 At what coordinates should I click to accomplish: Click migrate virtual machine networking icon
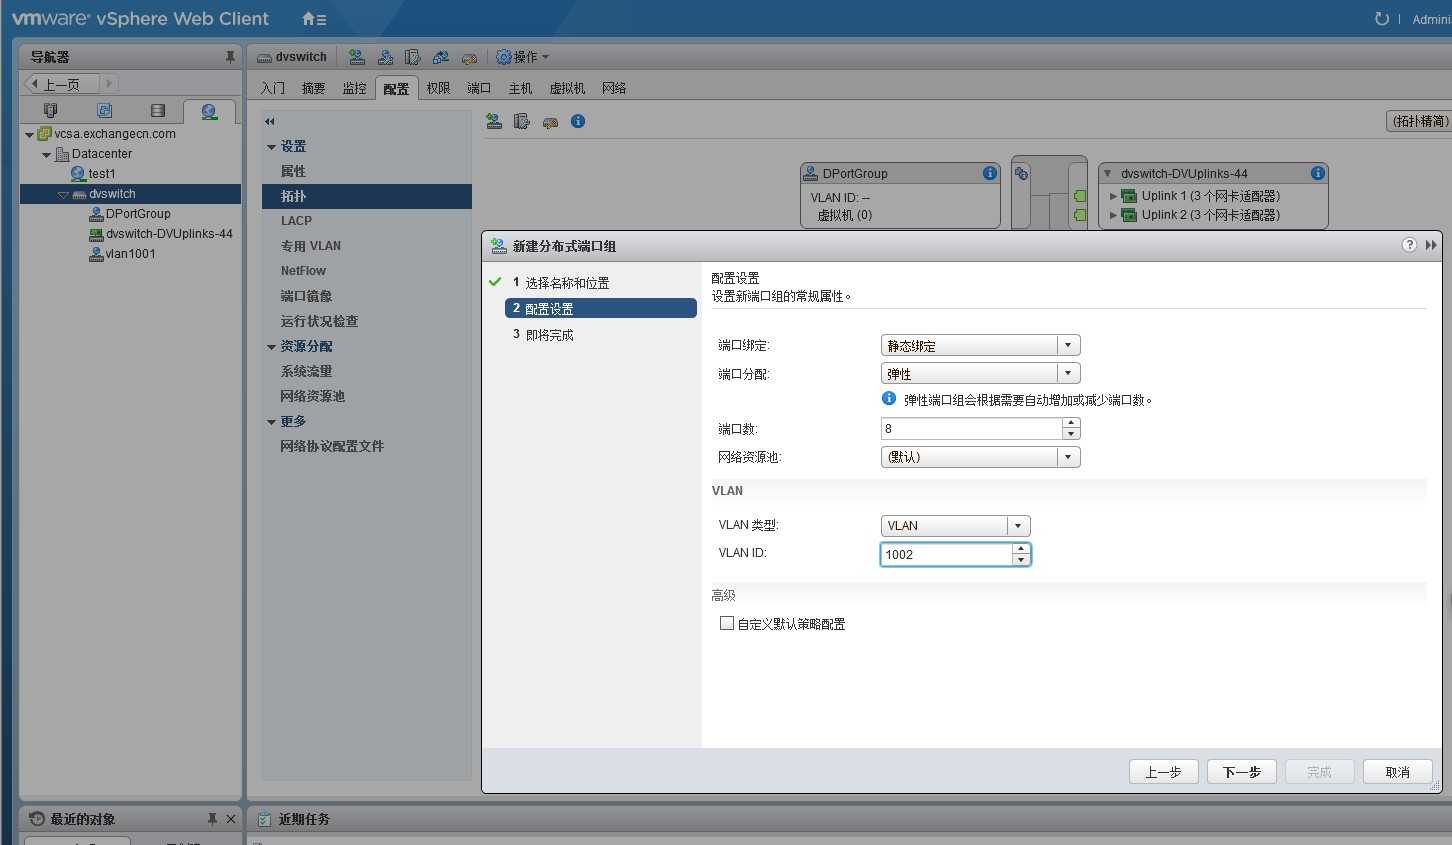[x=440, y=57]
